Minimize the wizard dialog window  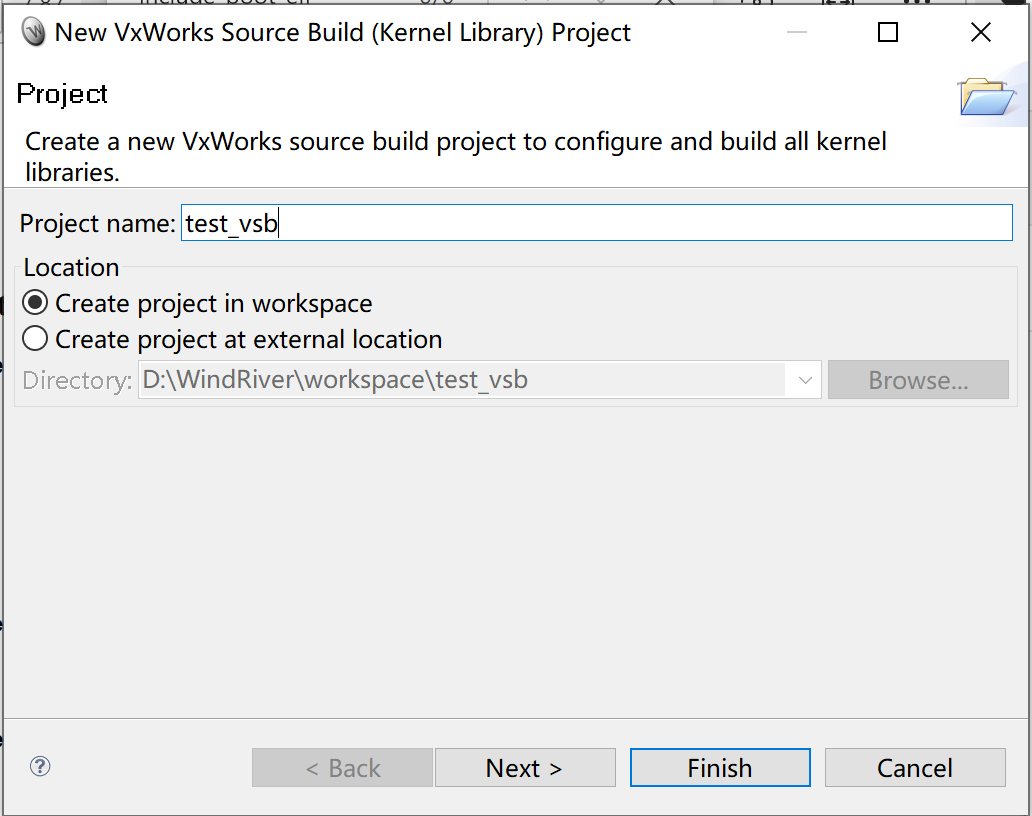(797, 32)
